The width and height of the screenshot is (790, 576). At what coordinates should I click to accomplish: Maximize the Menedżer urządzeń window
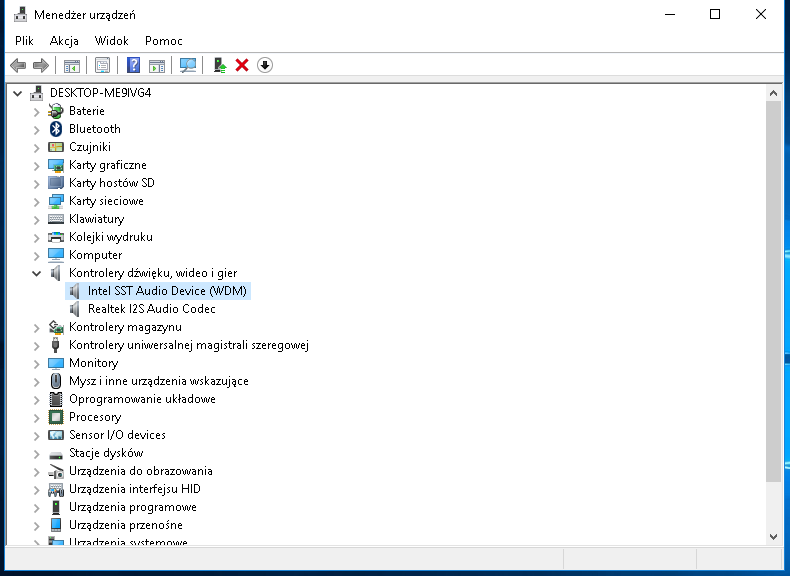tap(714, 15)
